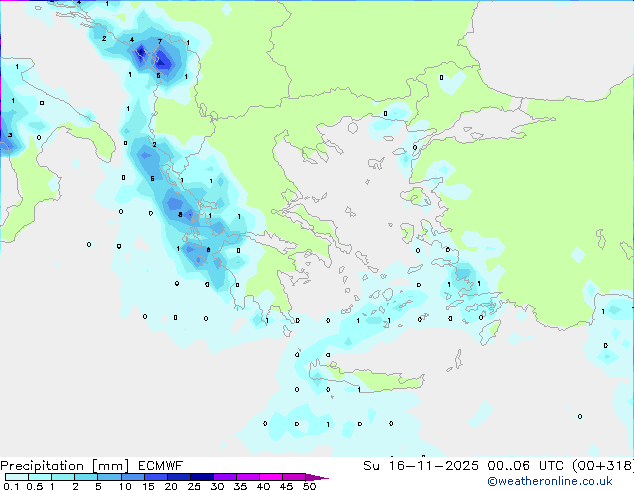Pick the 40–45 mm magenta legend swatch
The image size is (634, 490).
pos(271,477)
